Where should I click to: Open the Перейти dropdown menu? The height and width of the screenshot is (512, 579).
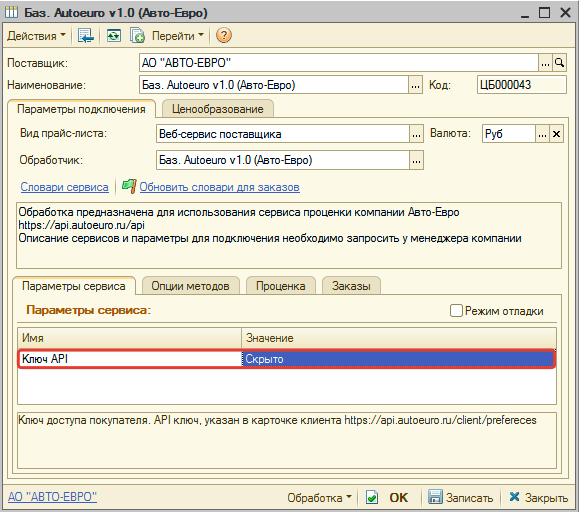[x=178, y=36]
